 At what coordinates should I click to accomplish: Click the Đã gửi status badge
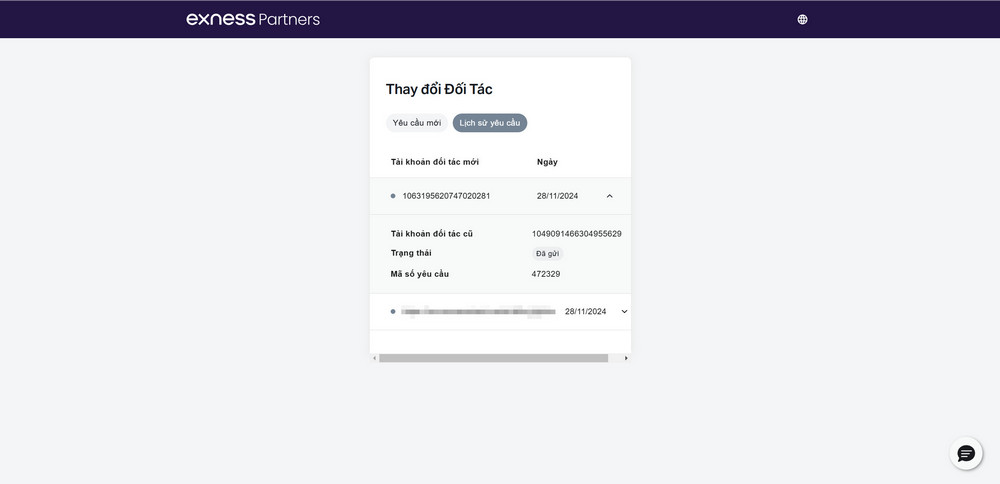548,254
